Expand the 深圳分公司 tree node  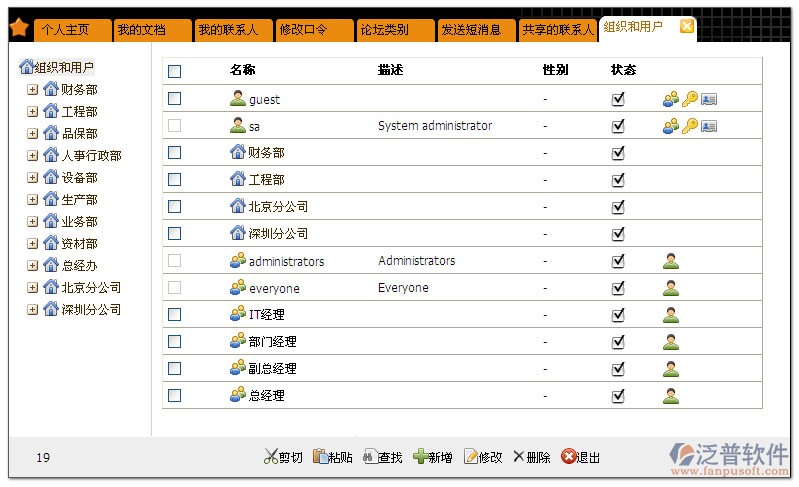[x=33, y=309]
